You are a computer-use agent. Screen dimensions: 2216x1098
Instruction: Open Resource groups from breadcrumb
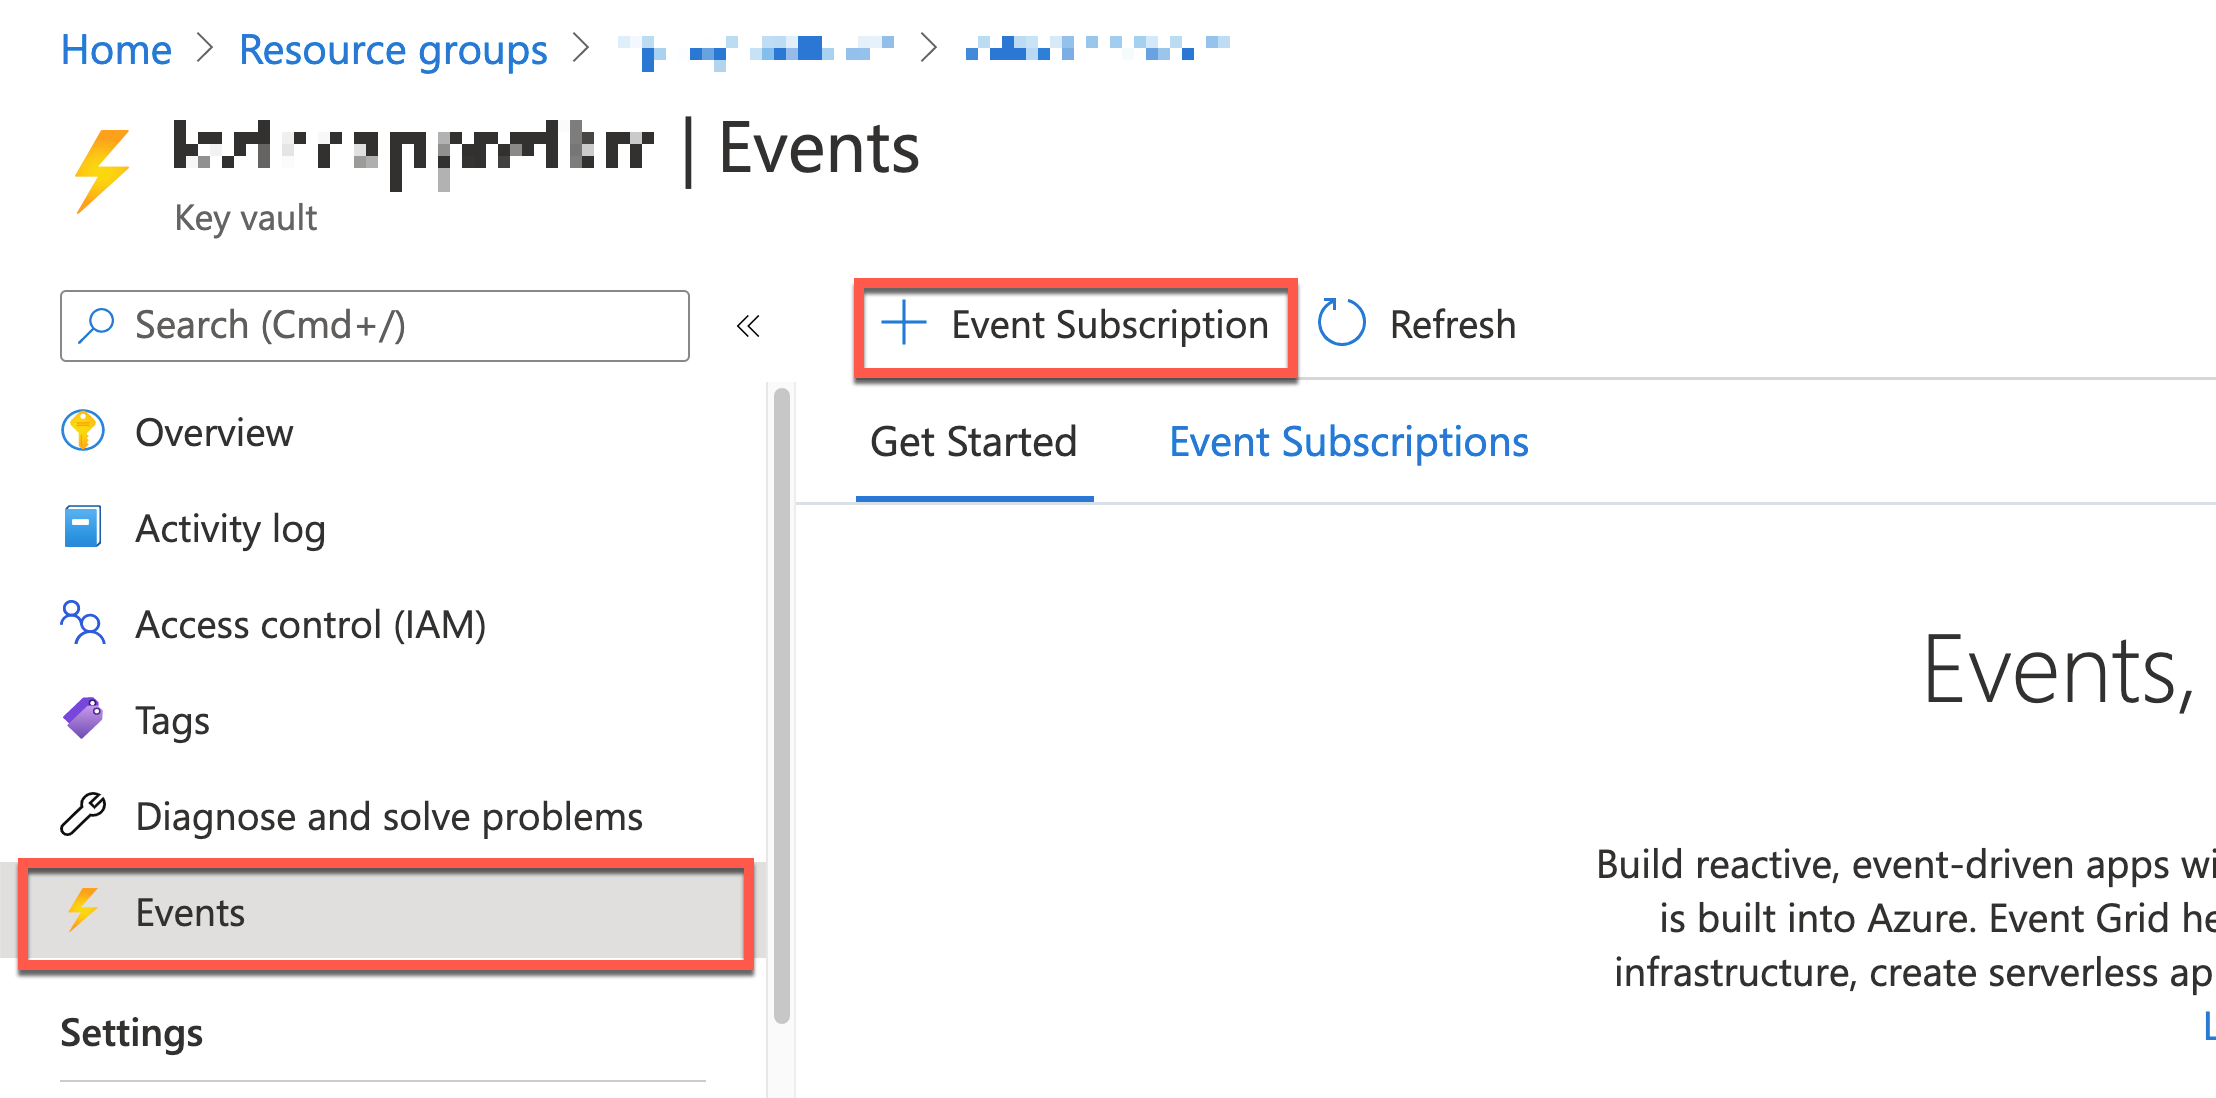(393, 48)
